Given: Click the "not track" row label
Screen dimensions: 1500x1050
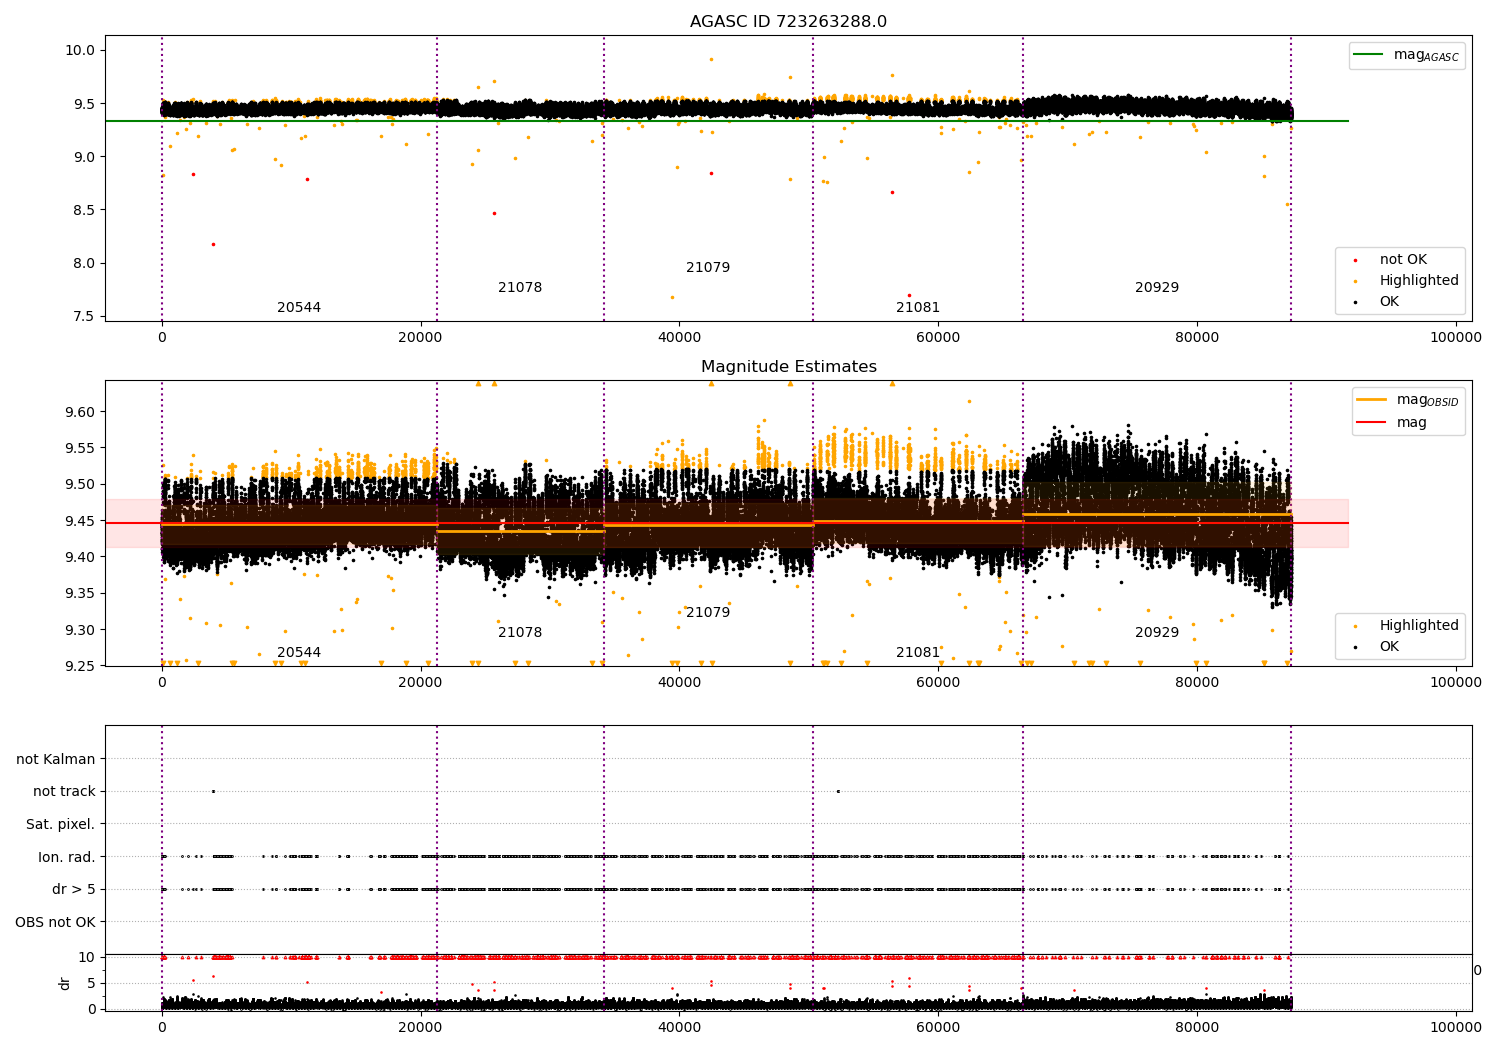Looking at the screenshot, I should click(x=64, y=791).
